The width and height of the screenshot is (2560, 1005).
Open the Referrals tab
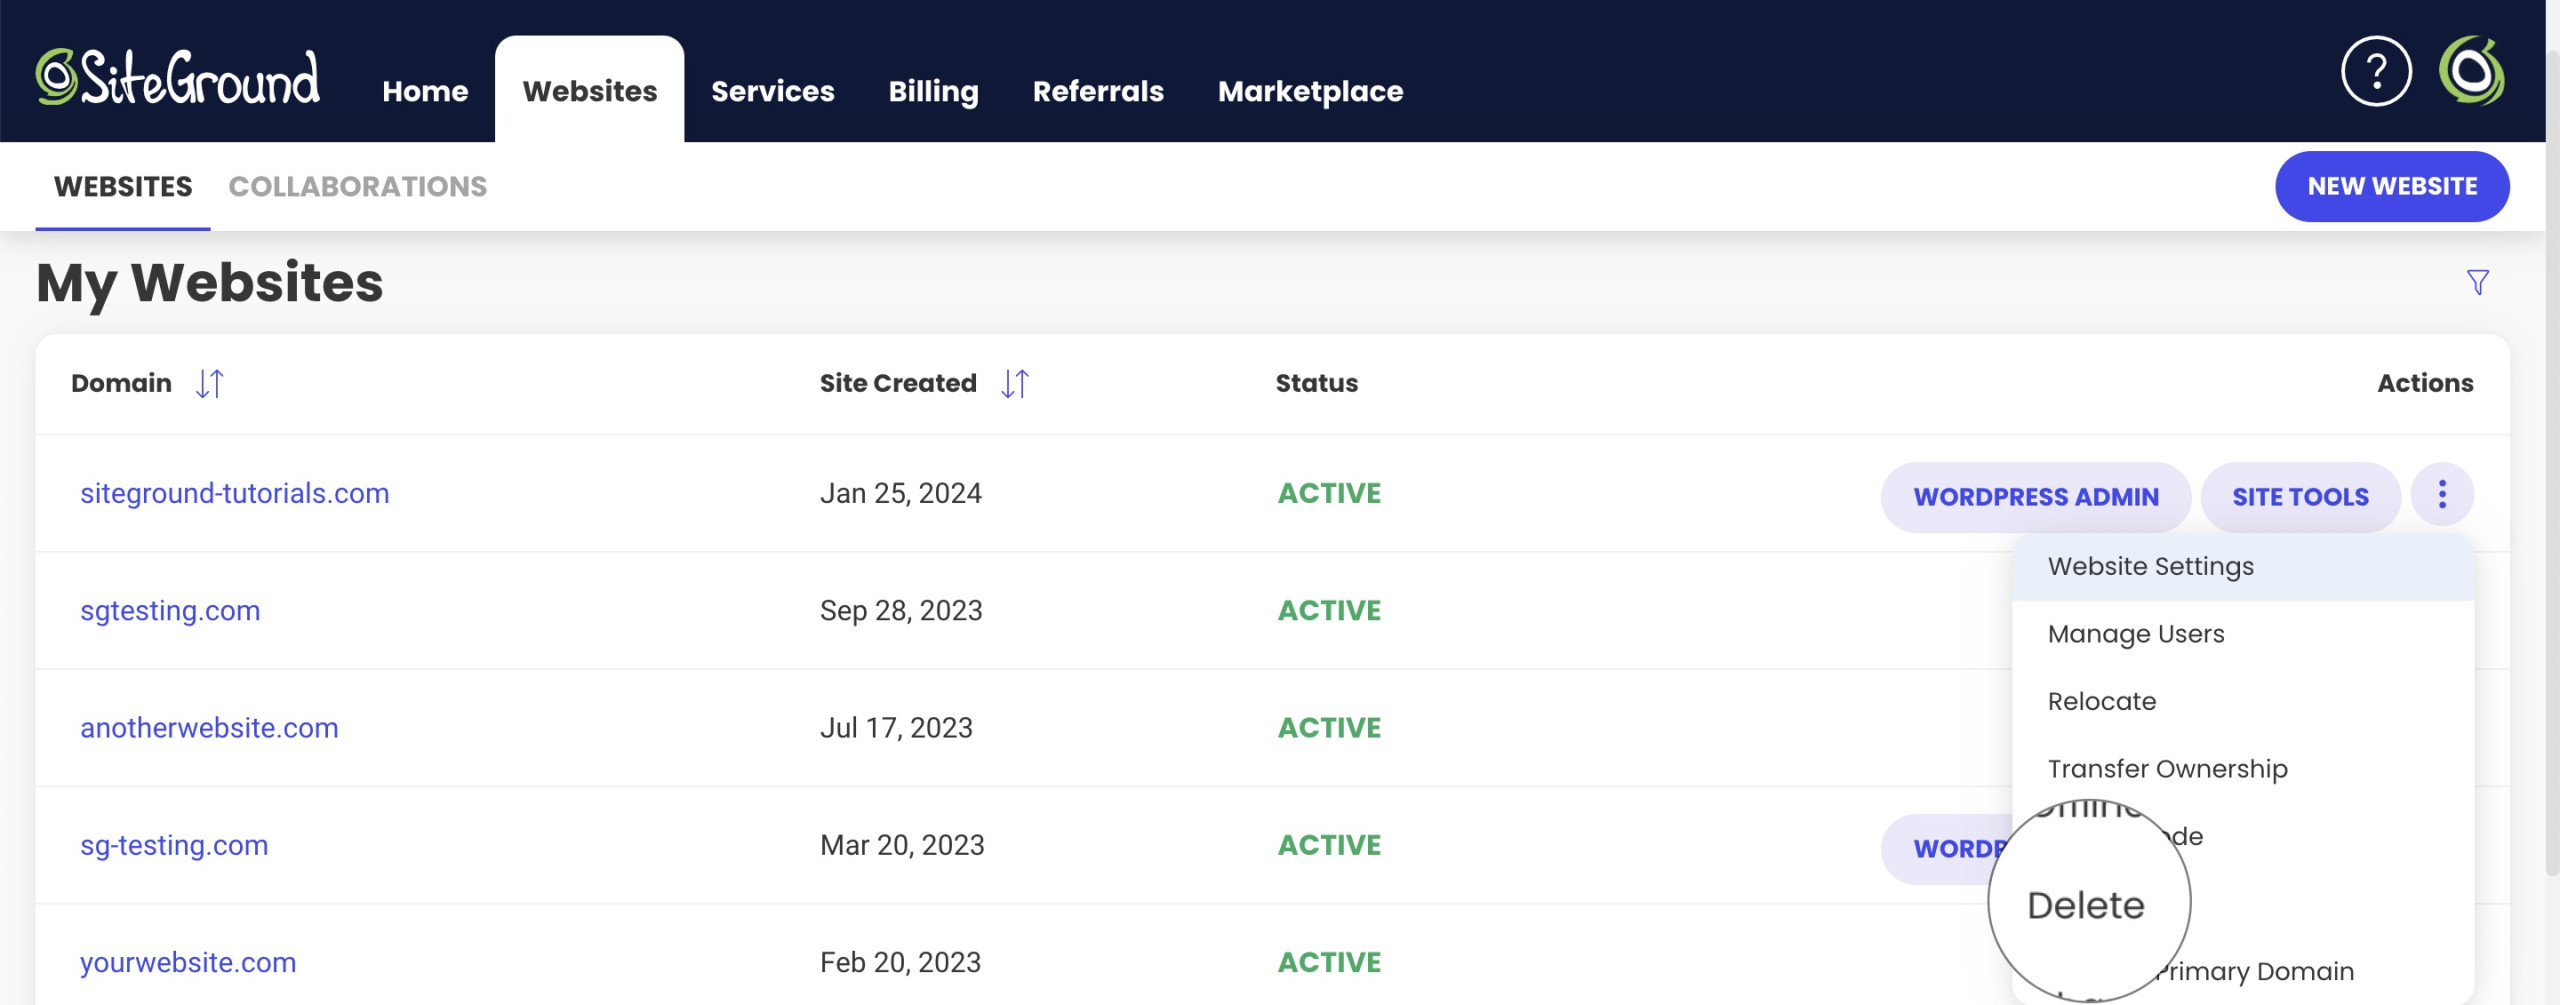(1098, 91)
